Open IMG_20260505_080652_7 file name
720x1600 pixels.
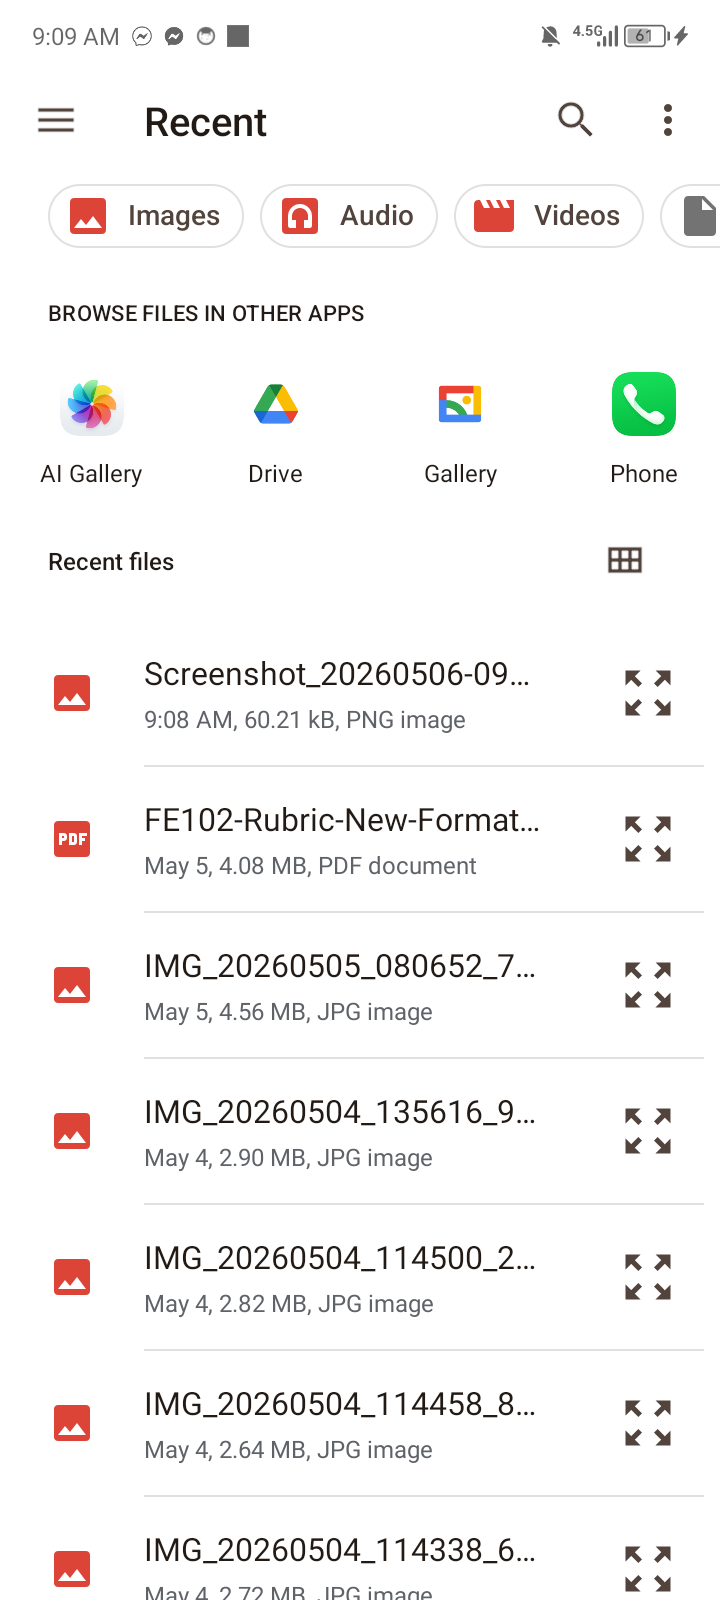(340, 966)
